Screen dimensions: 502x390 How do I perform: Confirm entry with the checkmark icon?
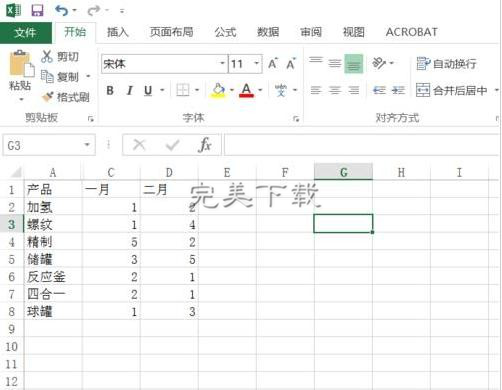(173, 145)
